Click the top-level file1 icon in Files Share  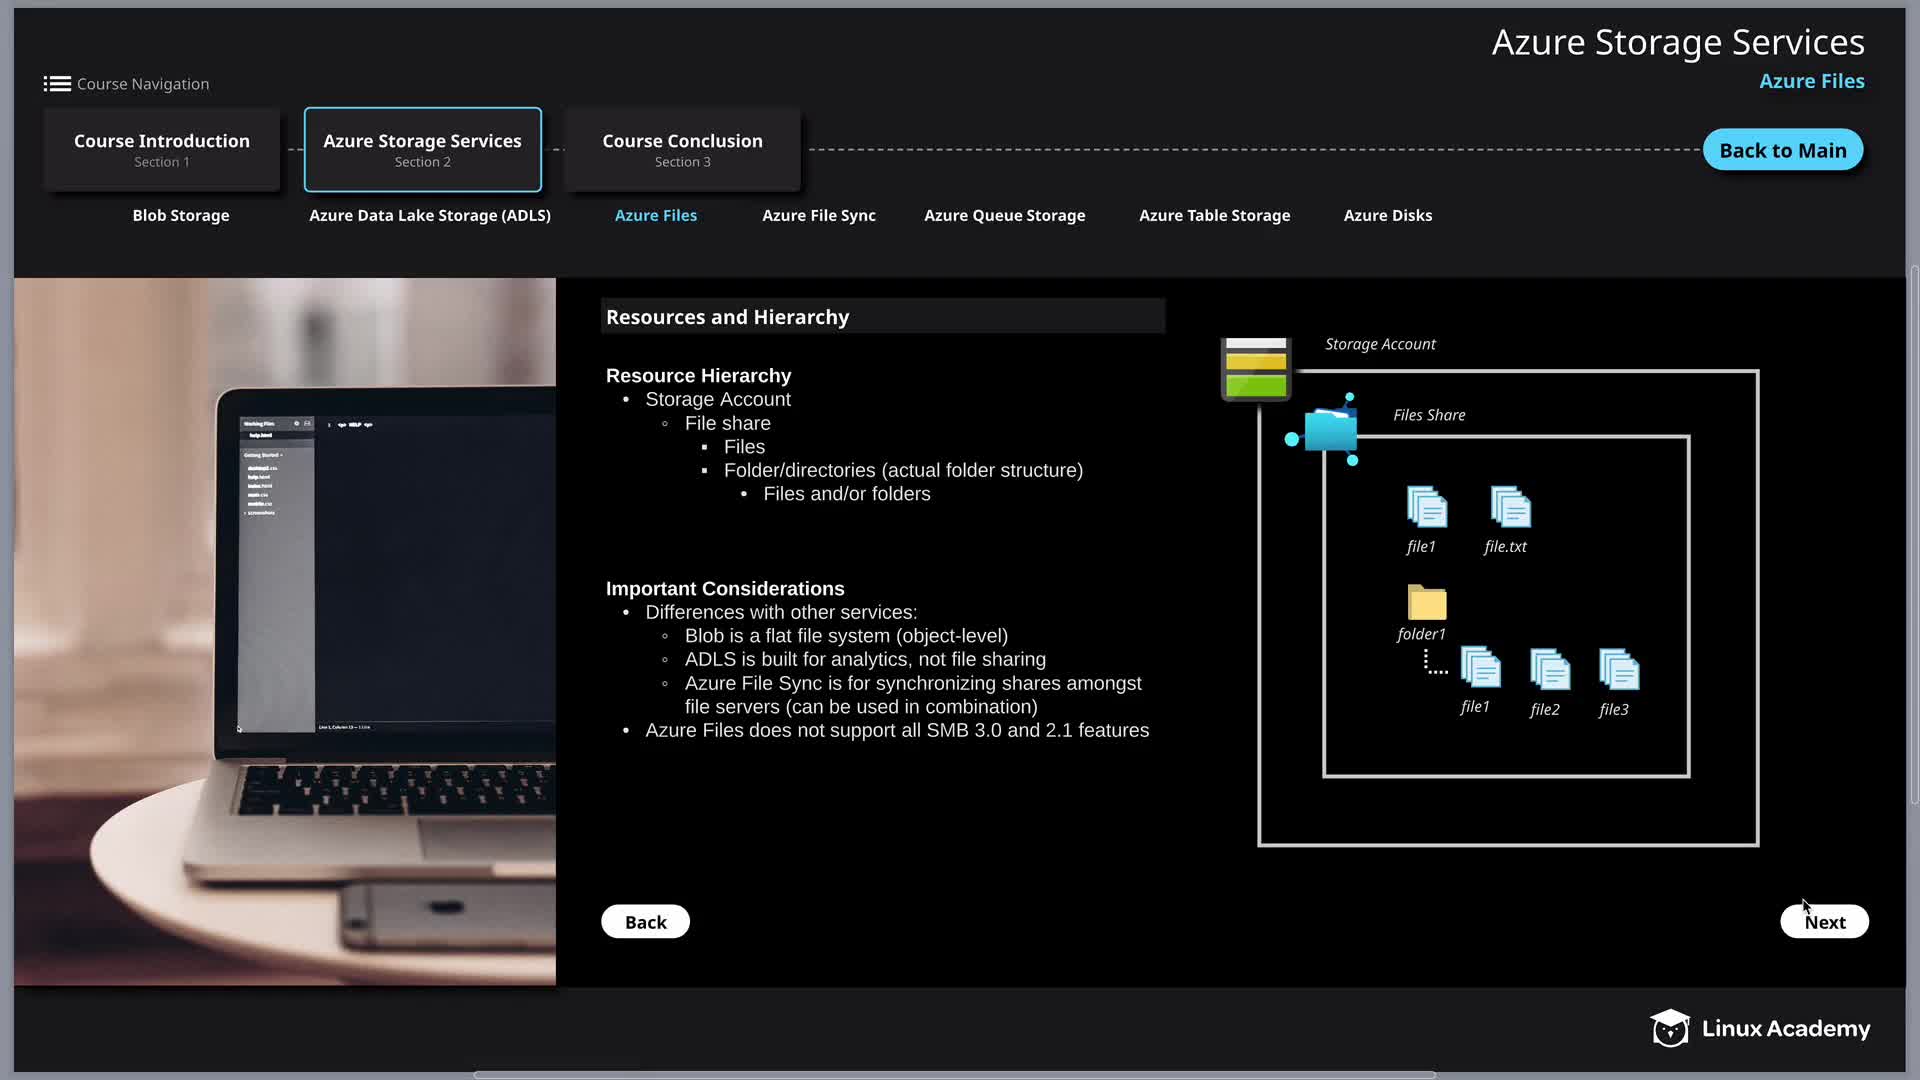(x=1426, y=507)
